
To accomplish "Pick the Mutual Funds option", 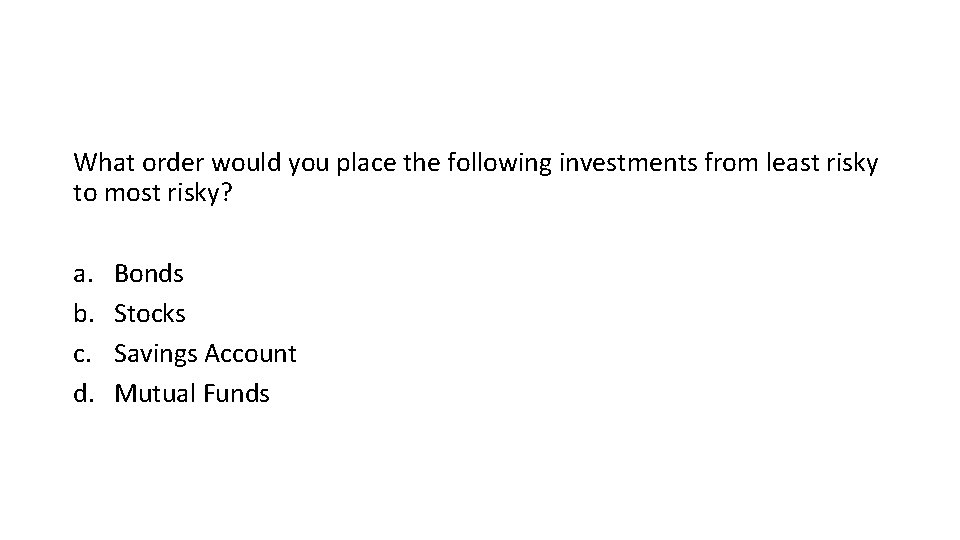I will [192, 393].
